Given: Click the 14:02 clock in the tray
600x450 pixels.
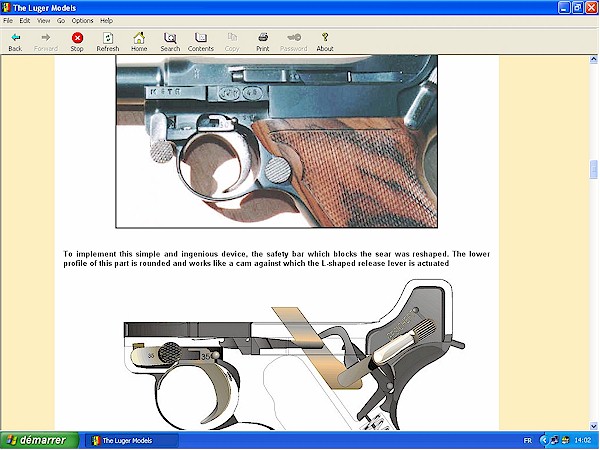Looking at the screenshot, I should click(582, 440).
